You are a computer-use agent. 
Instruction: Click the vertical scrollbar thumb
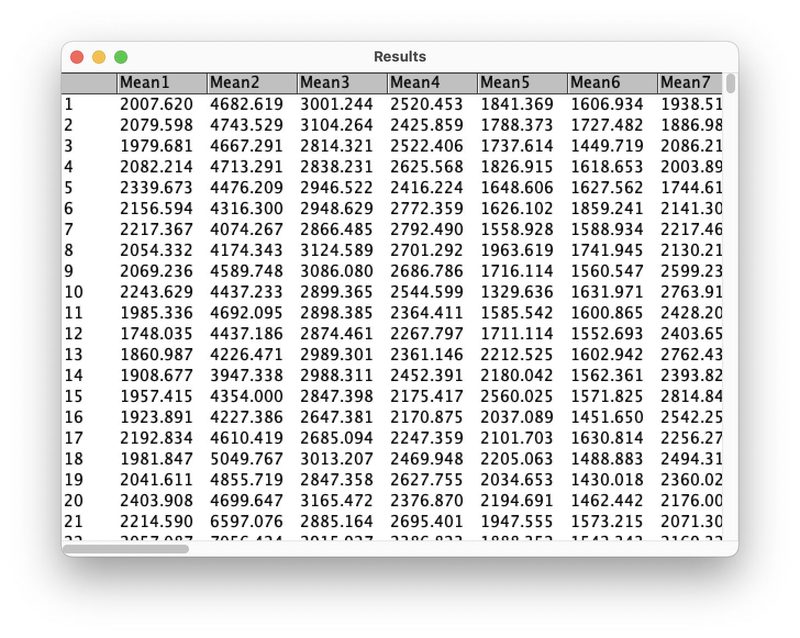[731, 83]
